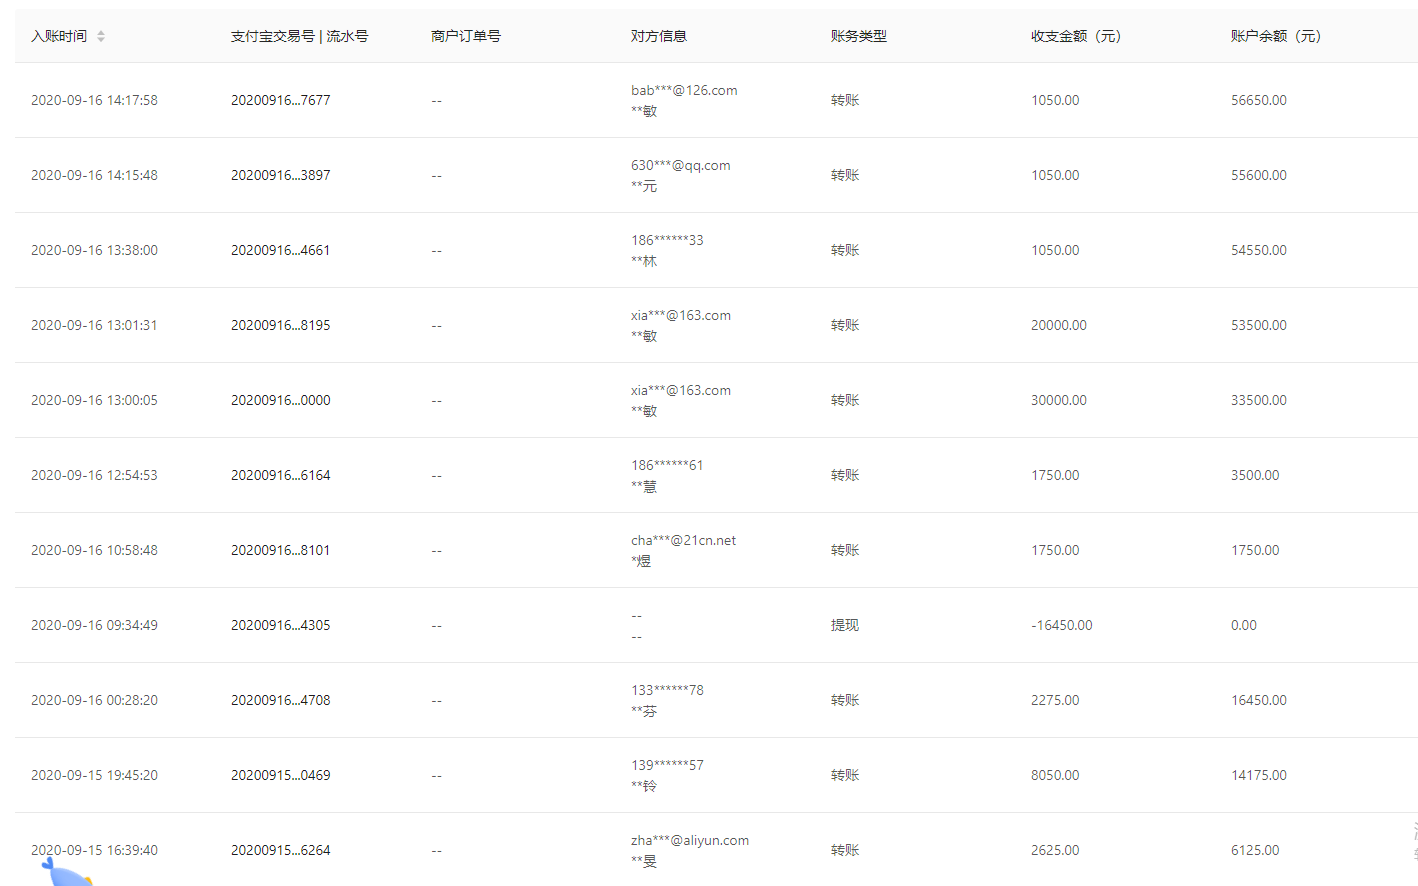The height and width of the screenshot is (886, 1418).
Task: Select transaction number 20200916...6164
Action: pos(280,475)
